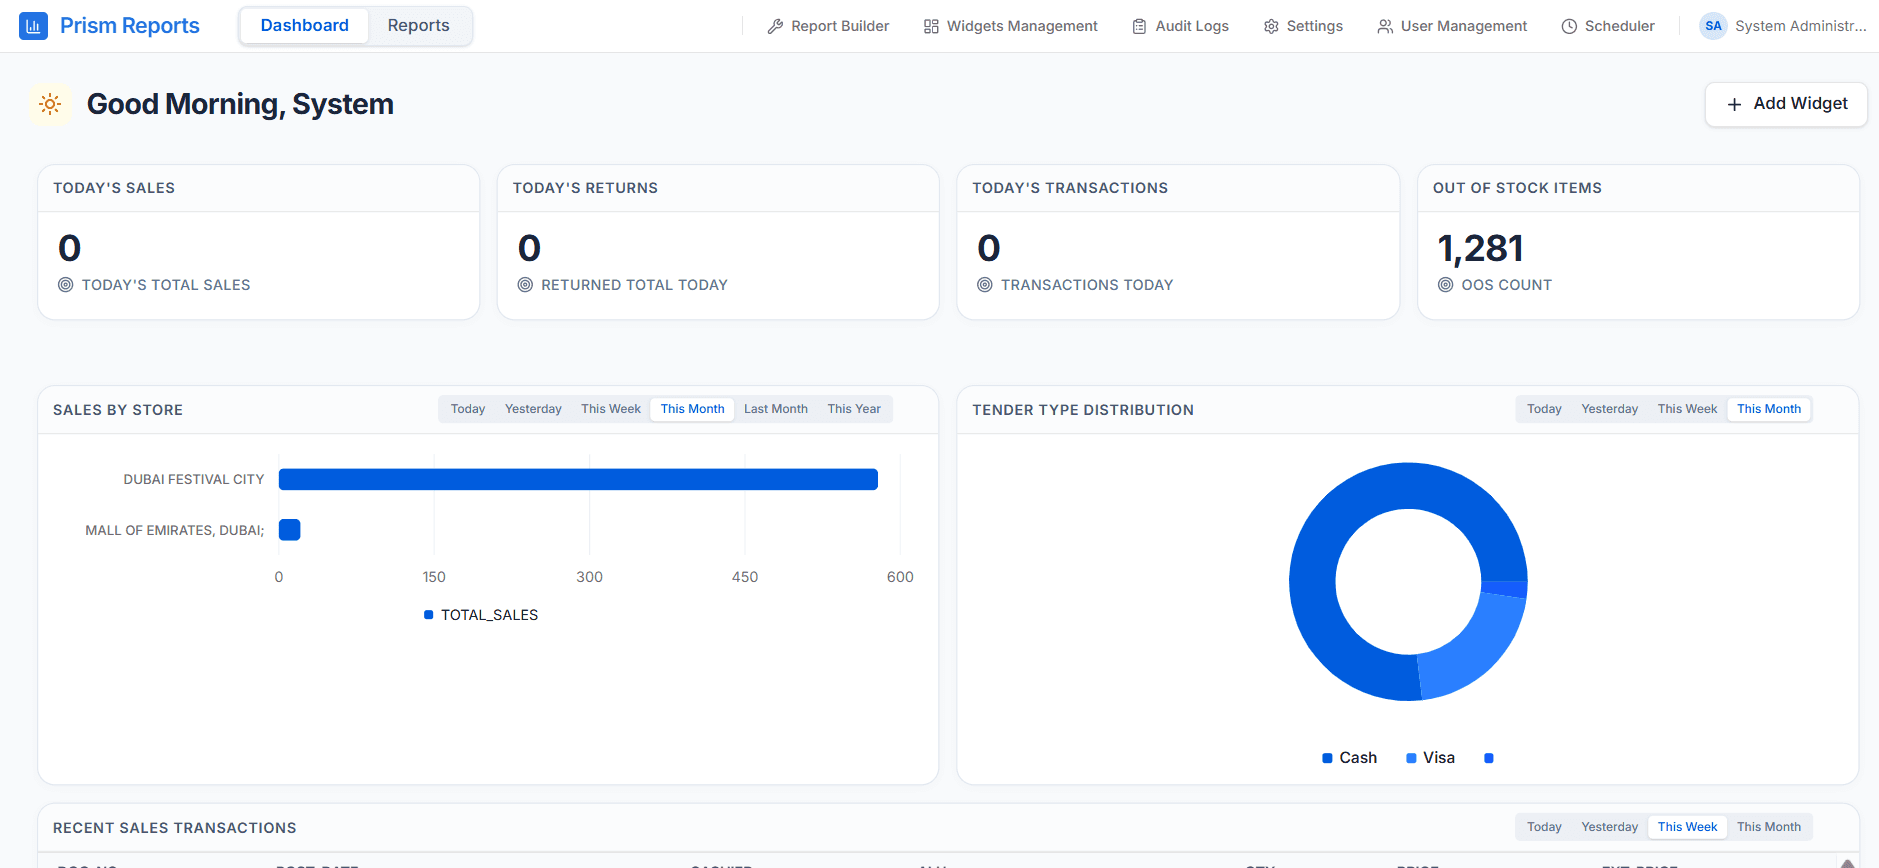Click the Mall of Emirates sales bar
This screenshot has width=1879, height=868.
coord(289,530)
